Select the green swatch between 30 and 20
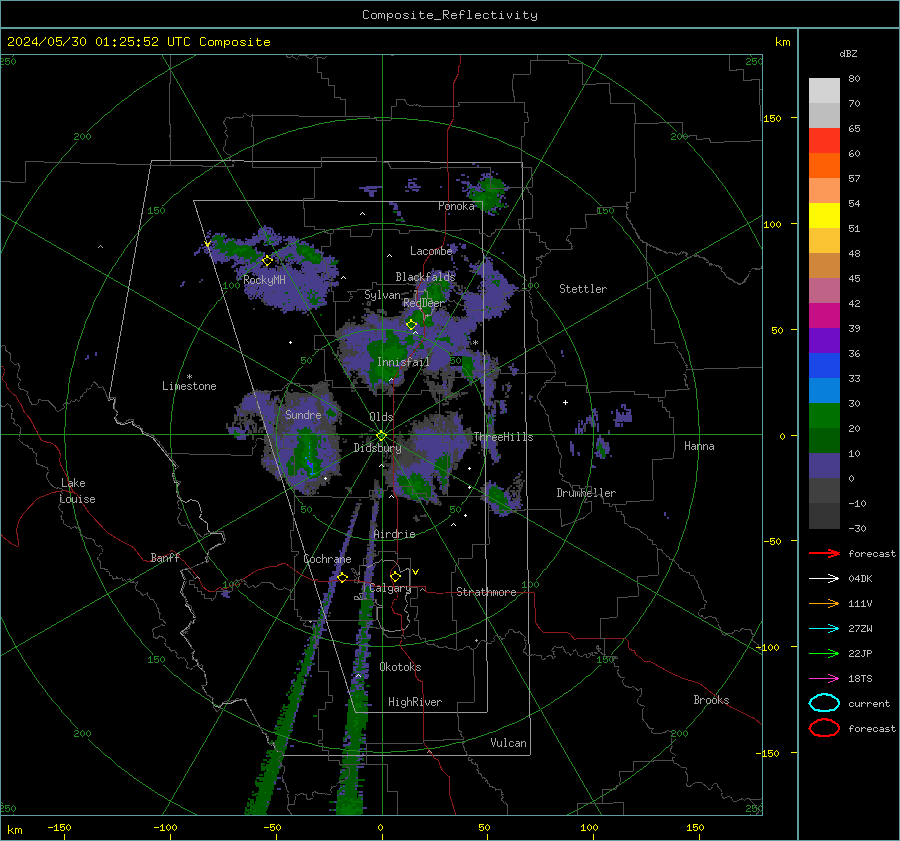This screenshot has height=841, width=900. pyautogui.click(x=824, y=415)
